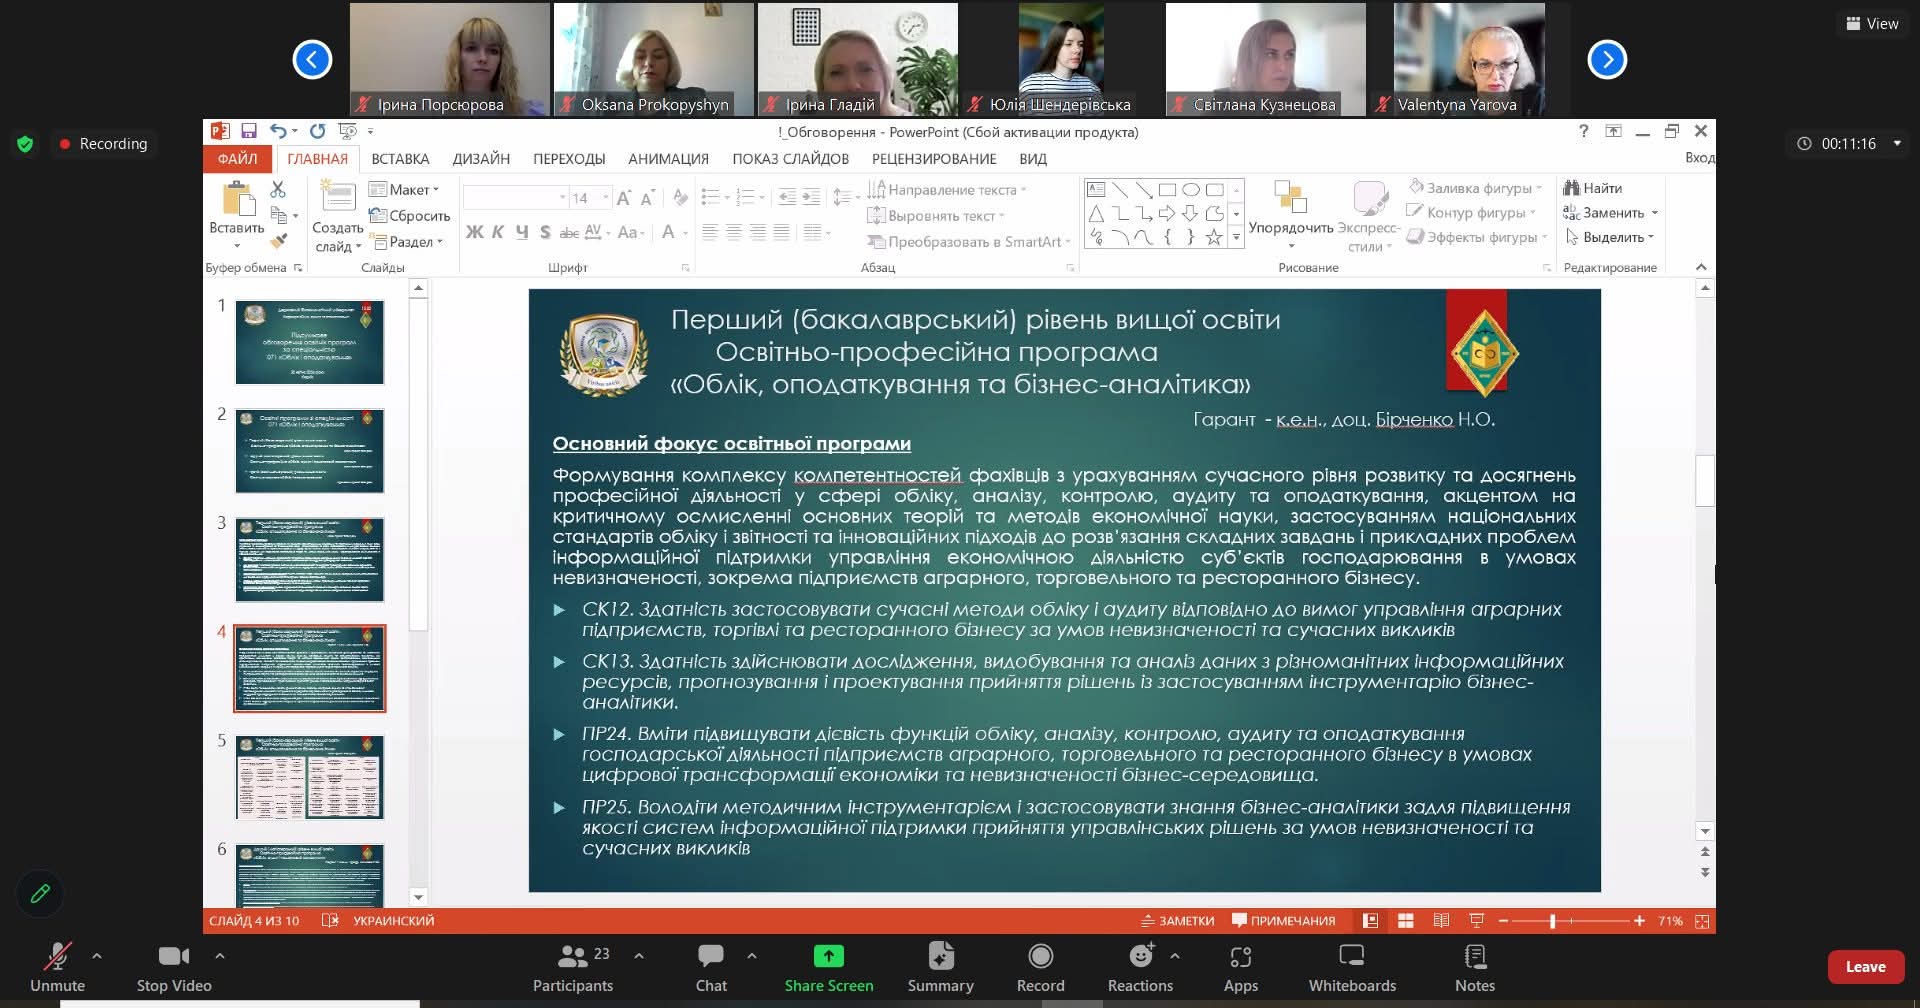Screen dimensions: 1920x1008
Task: Open the ДИЗАЙН ribbon tab
Action: click(481, 159)
